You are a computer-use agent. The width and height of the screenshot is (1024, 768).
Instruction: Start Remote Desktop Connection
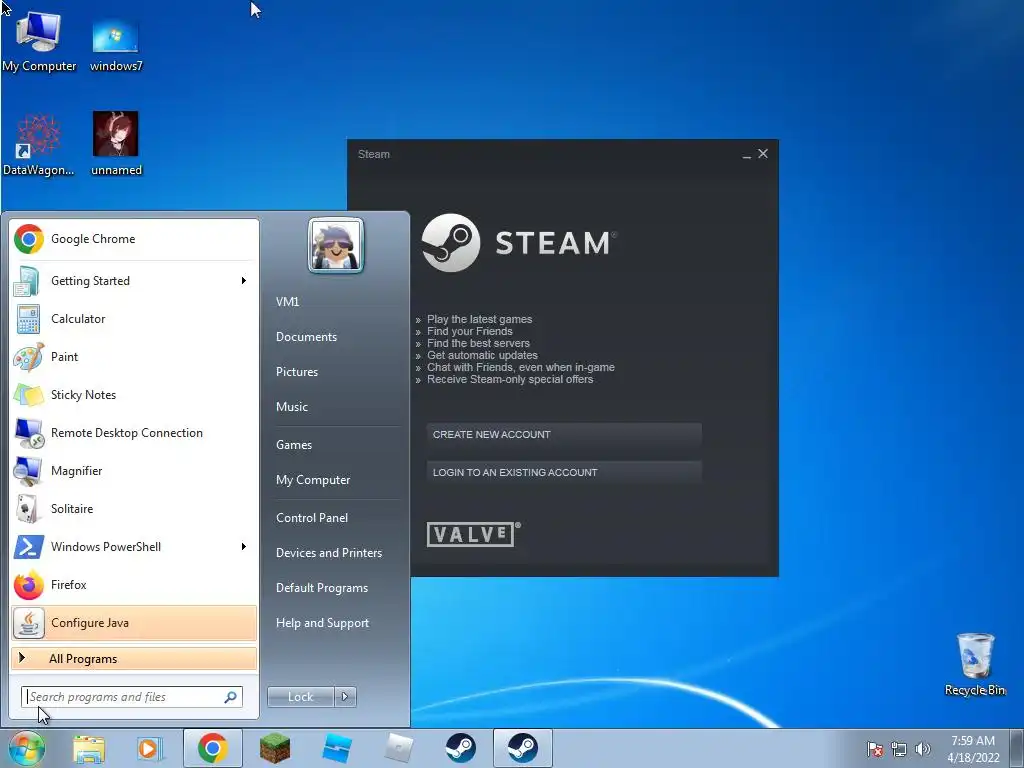pos(134,432)
